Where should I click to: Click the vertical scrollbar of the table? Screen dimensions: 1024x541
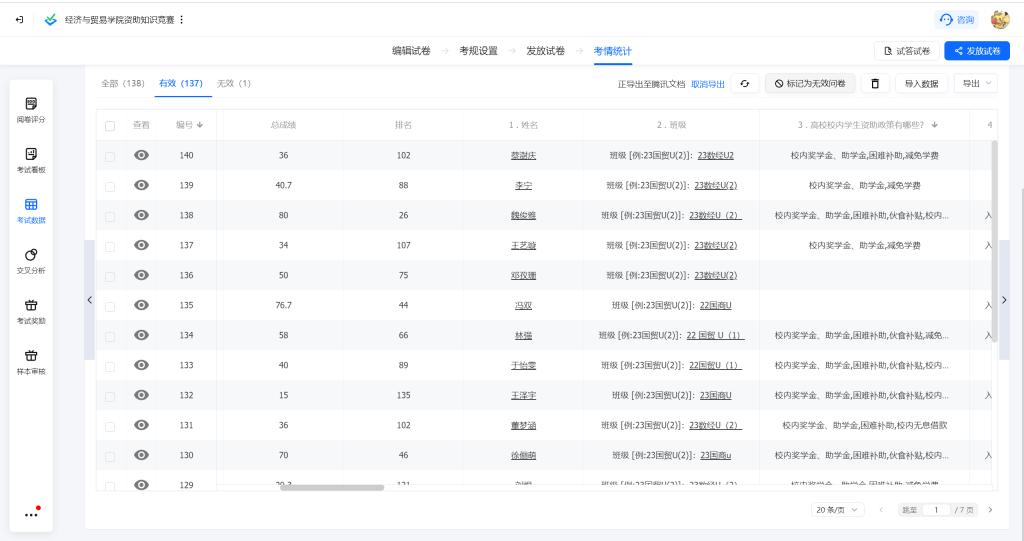995,241
